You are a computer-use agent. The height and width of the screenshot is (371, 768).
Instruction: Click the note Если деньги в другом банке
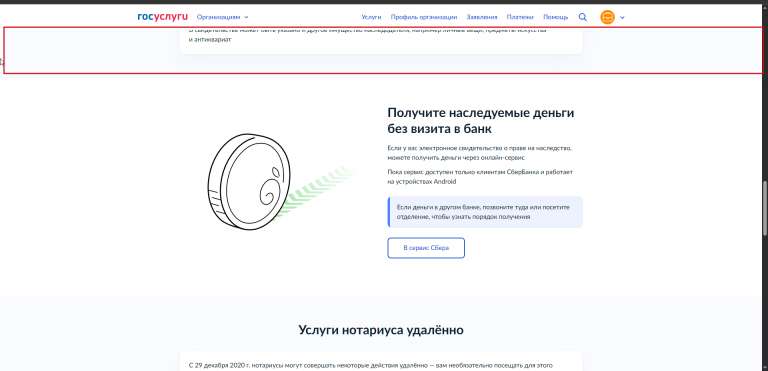pos(485,212)
